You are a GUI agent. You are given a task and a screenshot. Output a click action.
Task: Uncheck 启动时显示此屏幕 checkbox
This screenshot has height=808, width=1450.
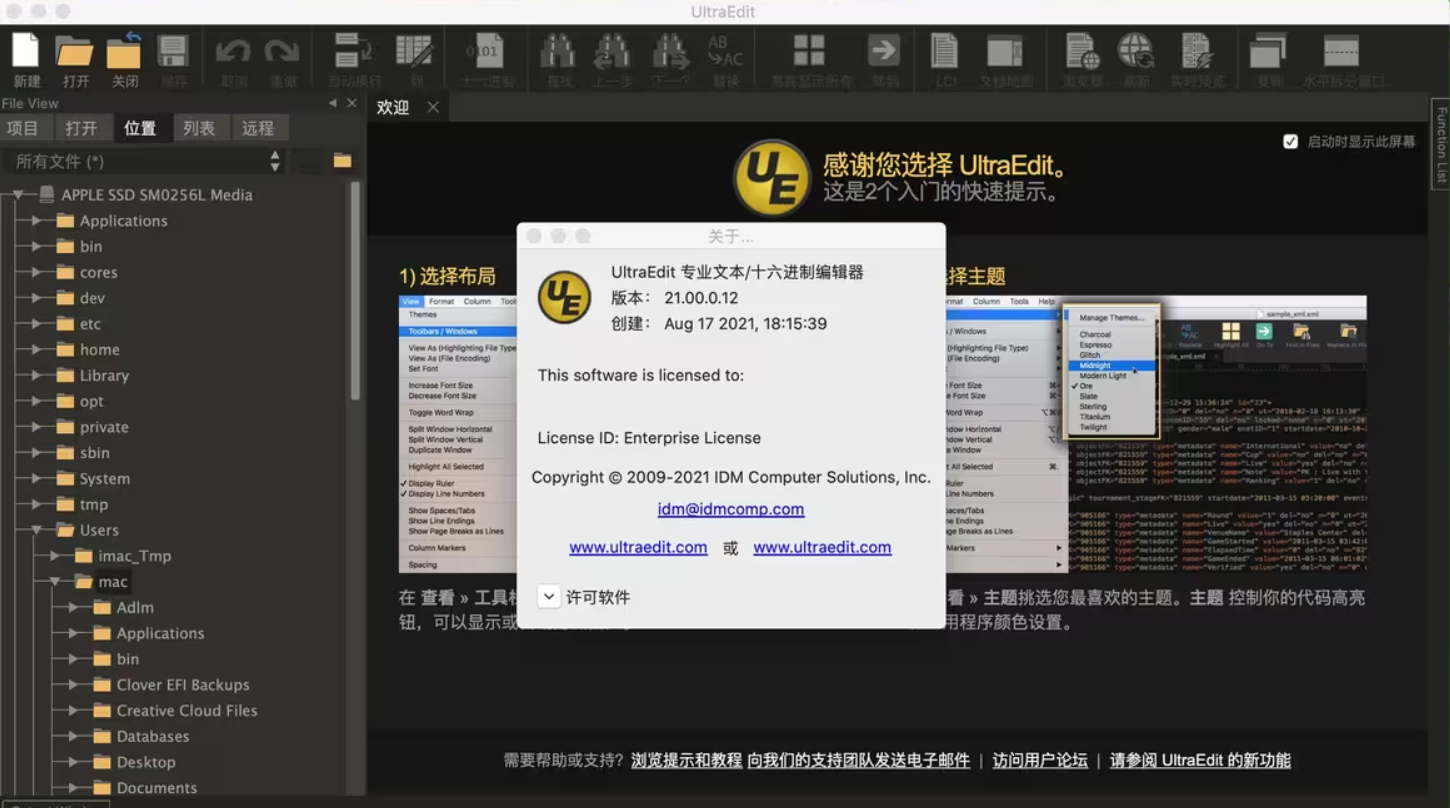tap(1291, 142)
